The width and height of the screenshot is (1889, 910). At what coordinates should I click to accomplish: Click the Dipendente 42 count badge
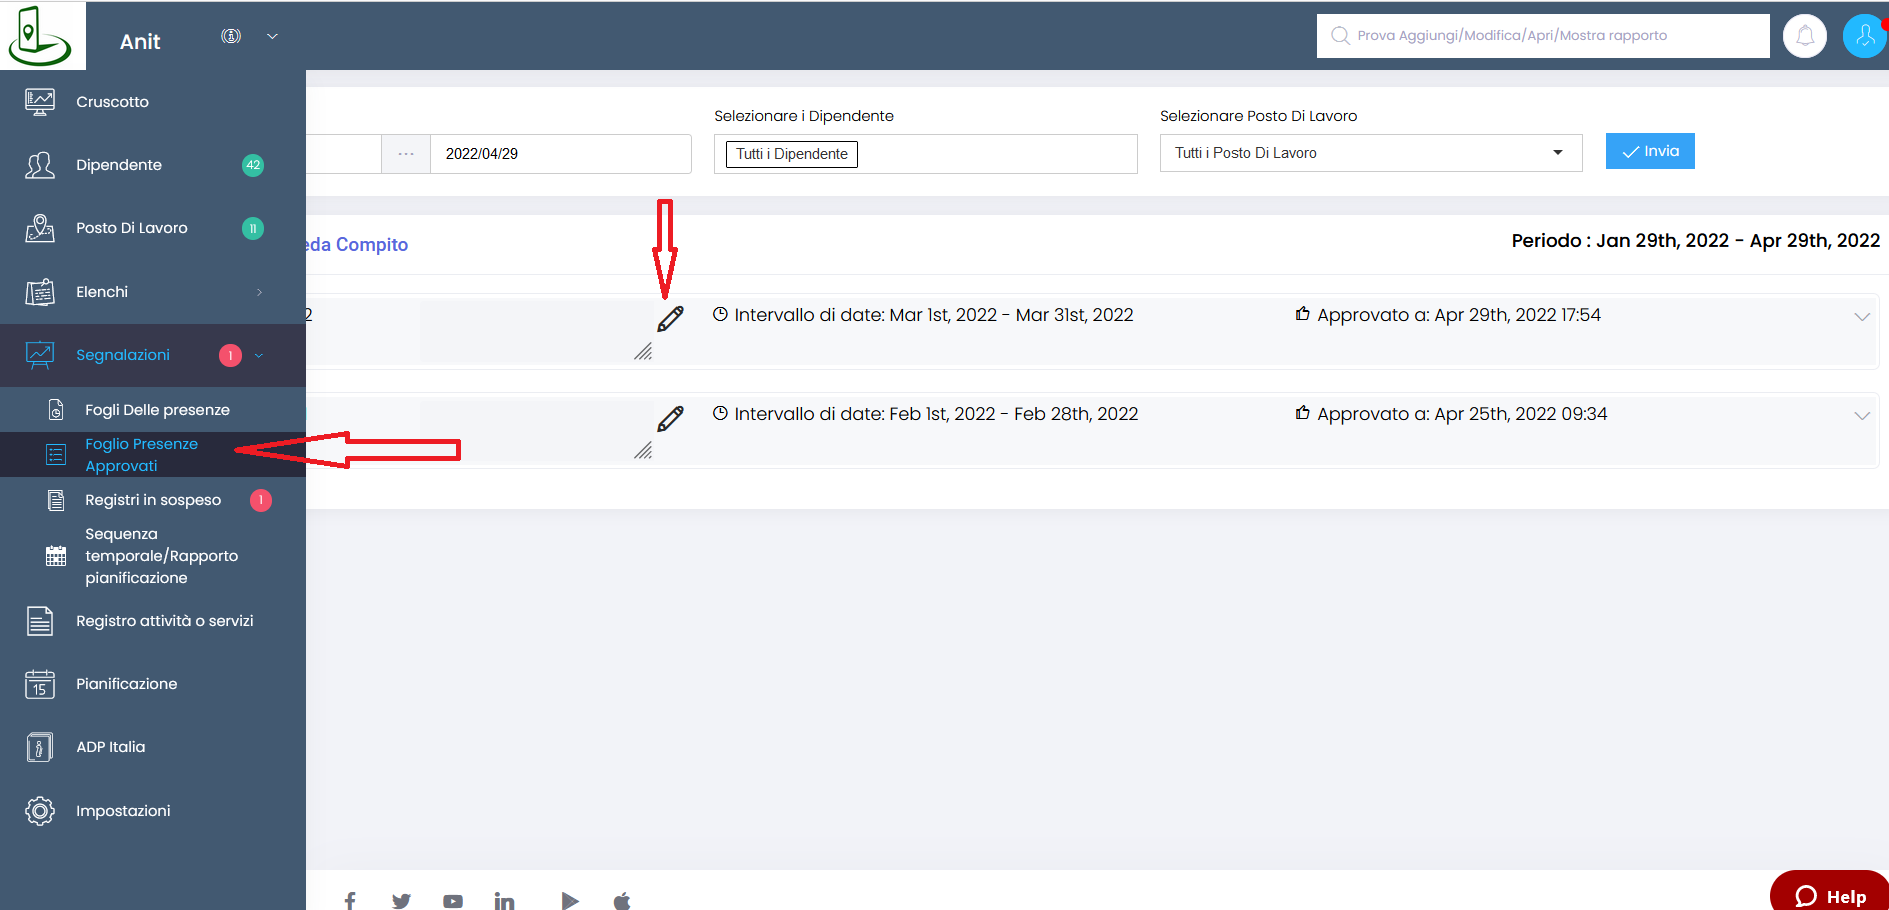point(253,165)
